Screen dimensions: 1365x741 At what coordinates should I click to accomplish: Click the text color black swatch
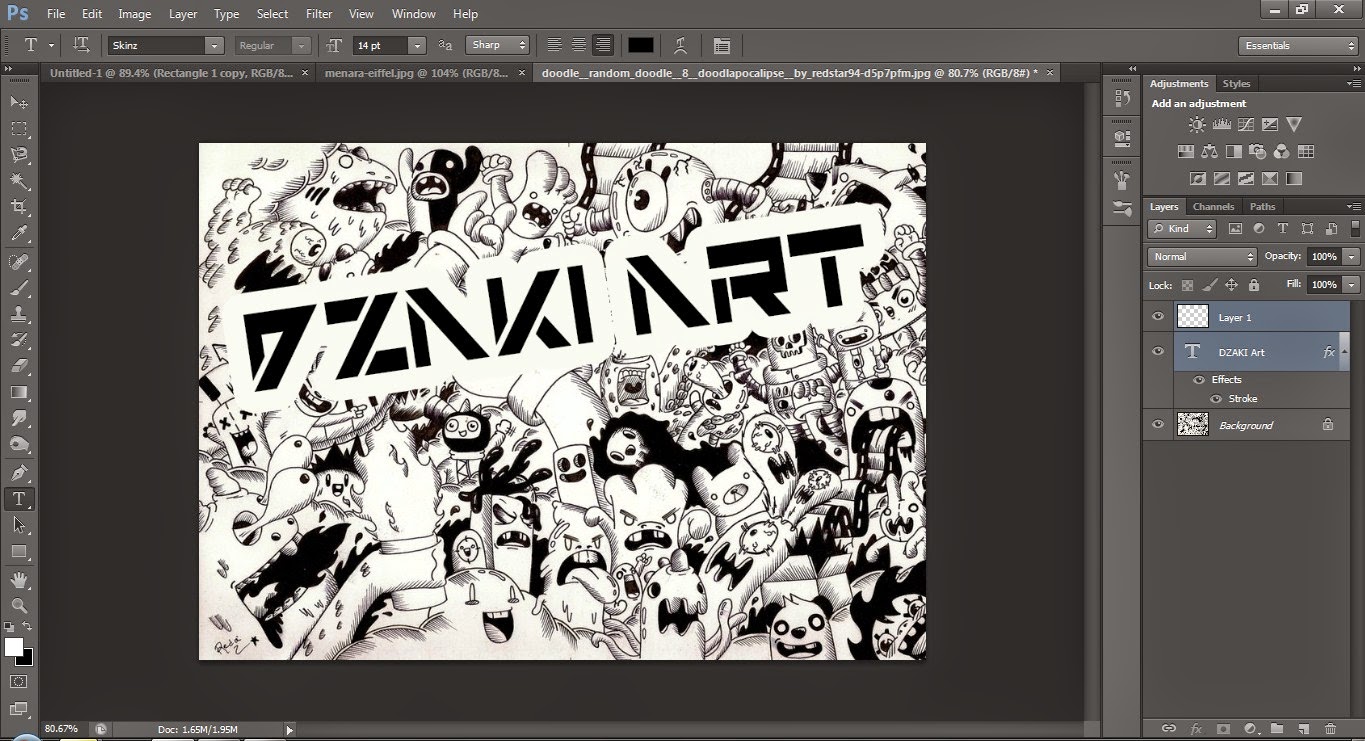641,45
